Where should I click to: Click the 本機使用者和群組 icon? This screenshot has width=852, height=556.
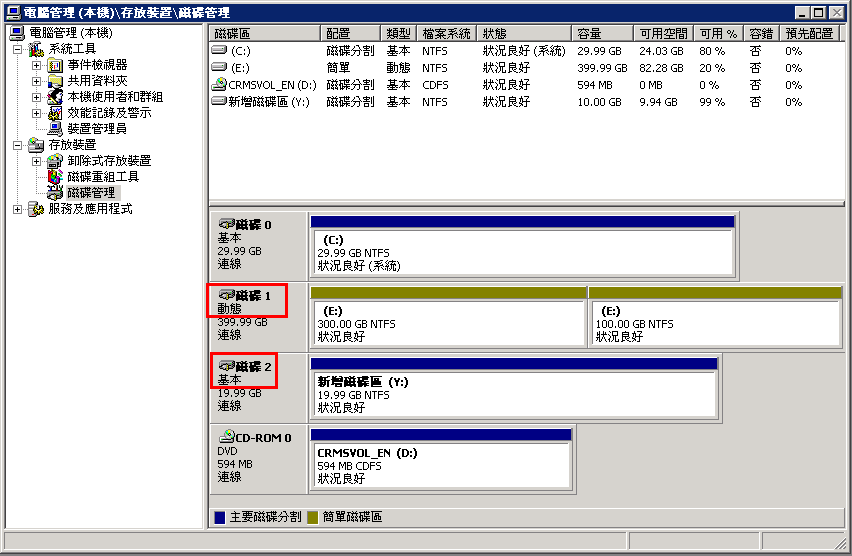click(55, 97)
